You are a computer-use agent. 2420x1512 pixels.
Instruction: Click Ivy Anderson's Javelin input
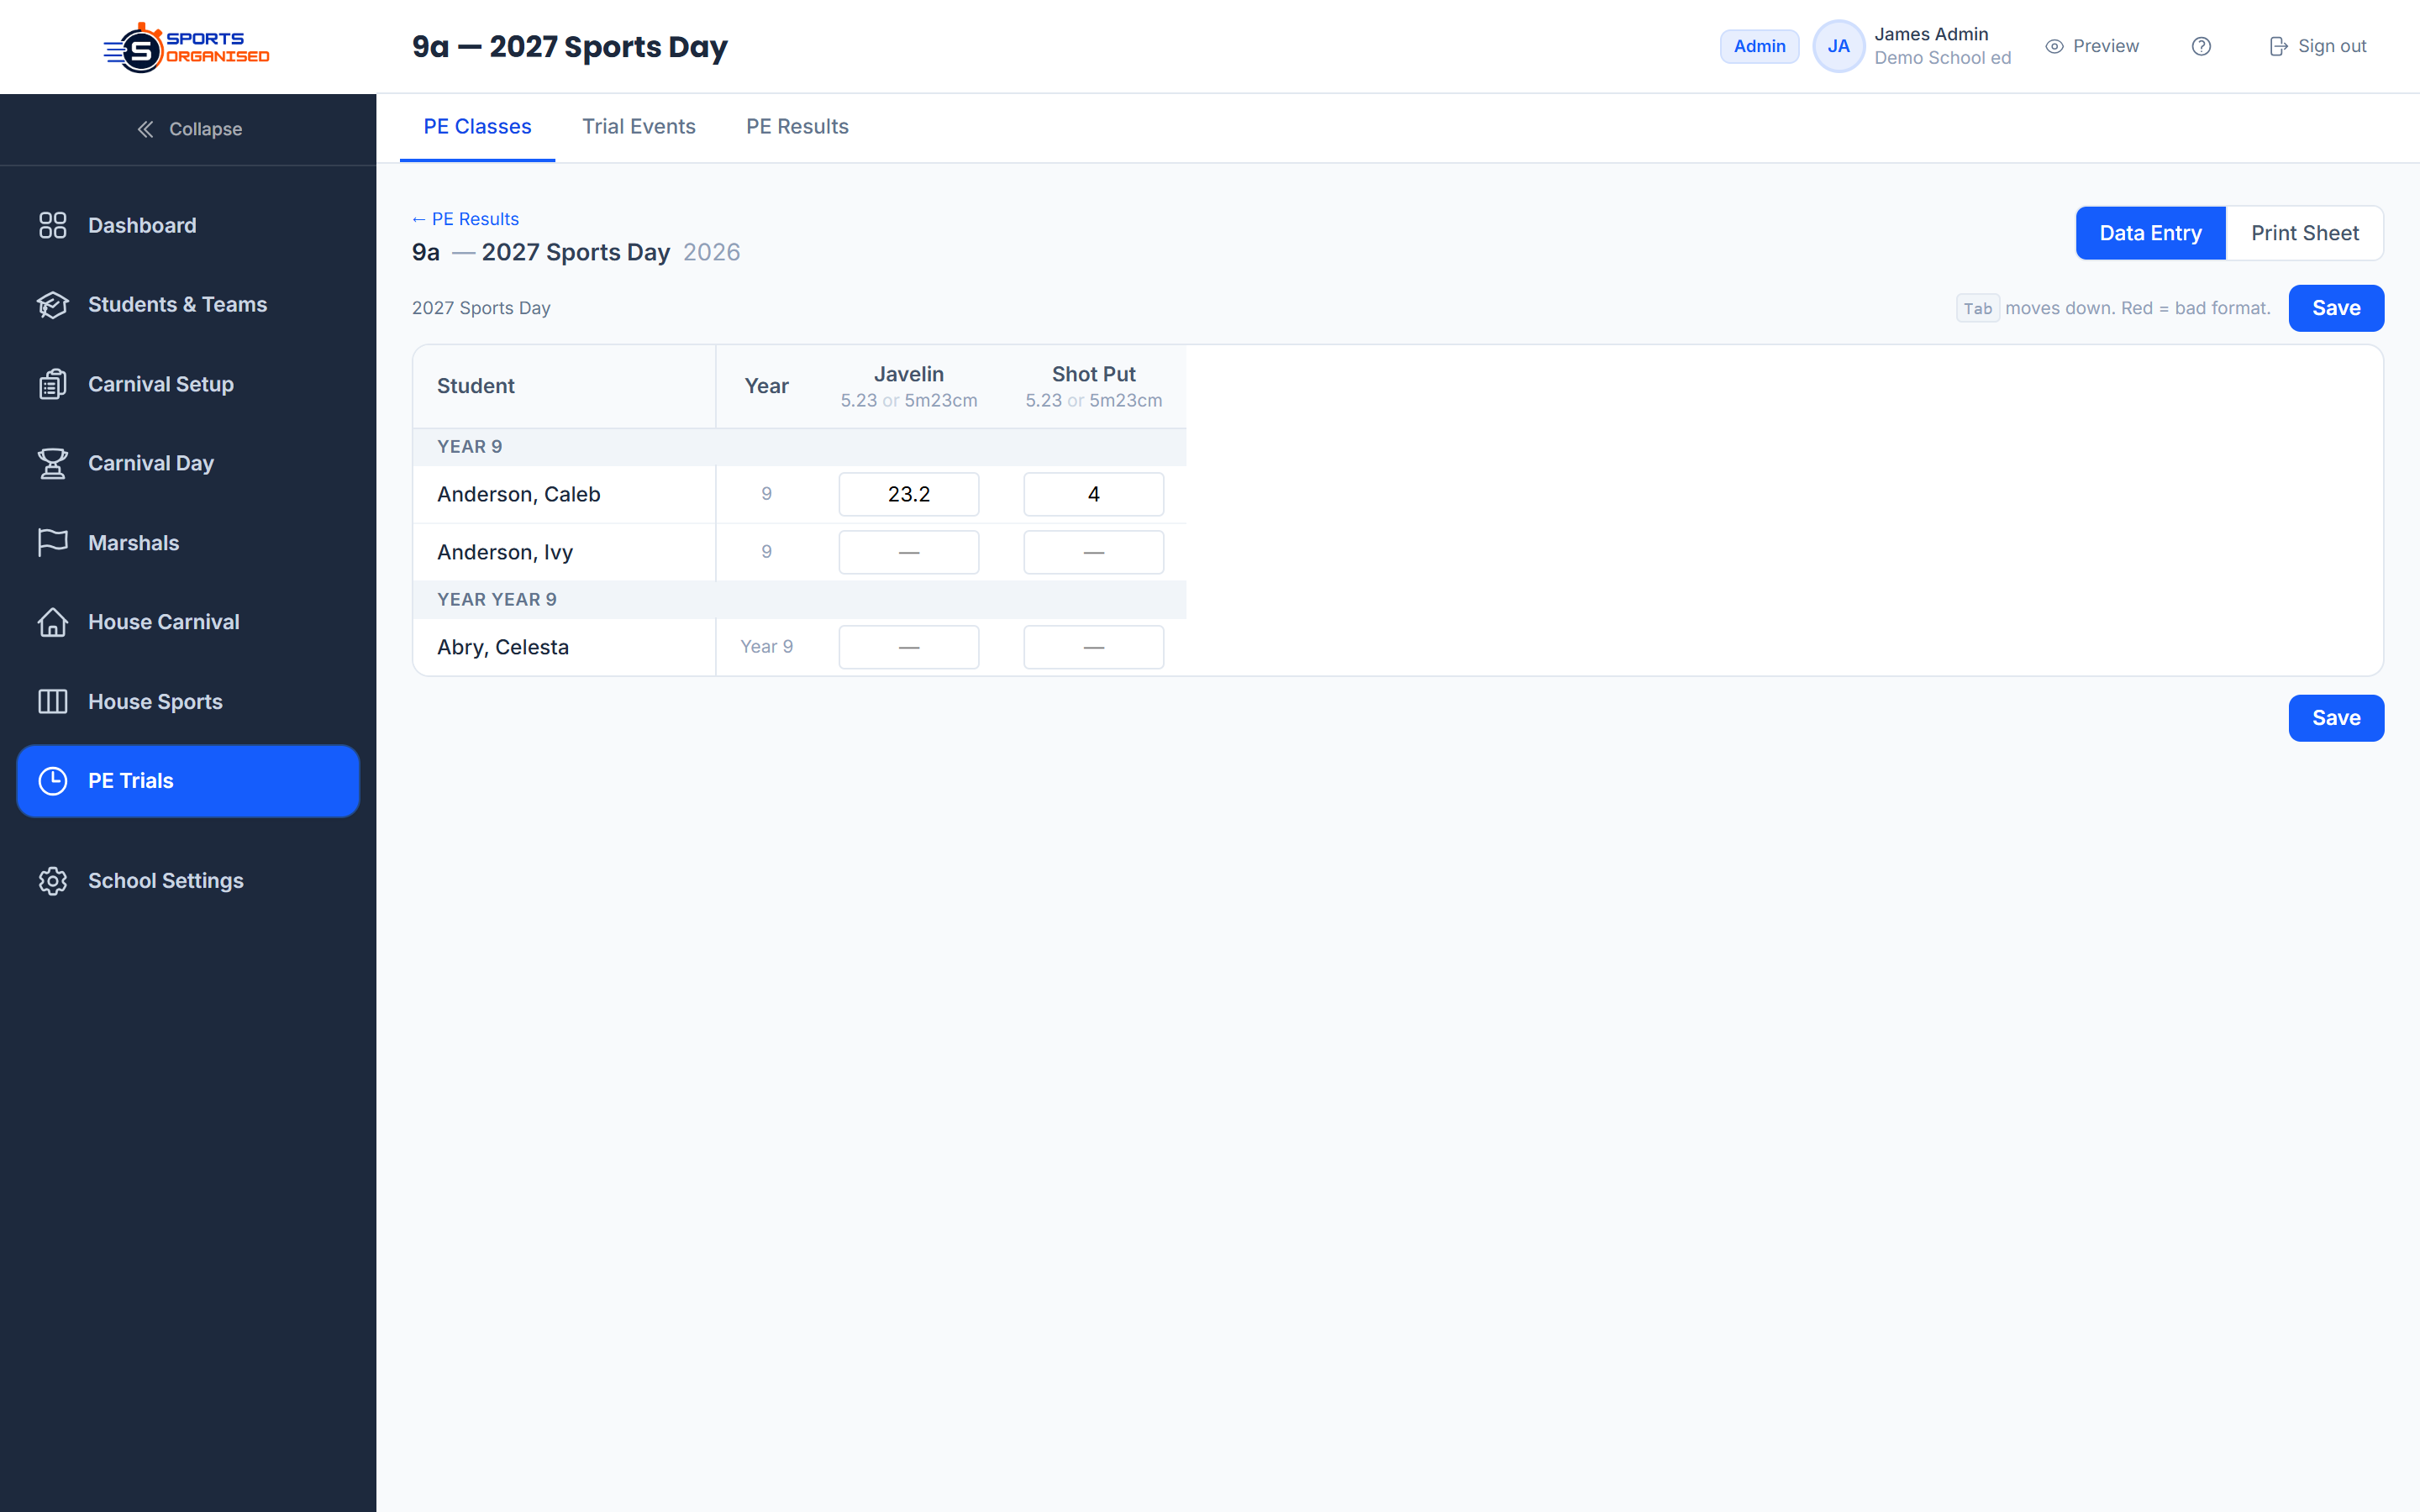click(908, 552)
